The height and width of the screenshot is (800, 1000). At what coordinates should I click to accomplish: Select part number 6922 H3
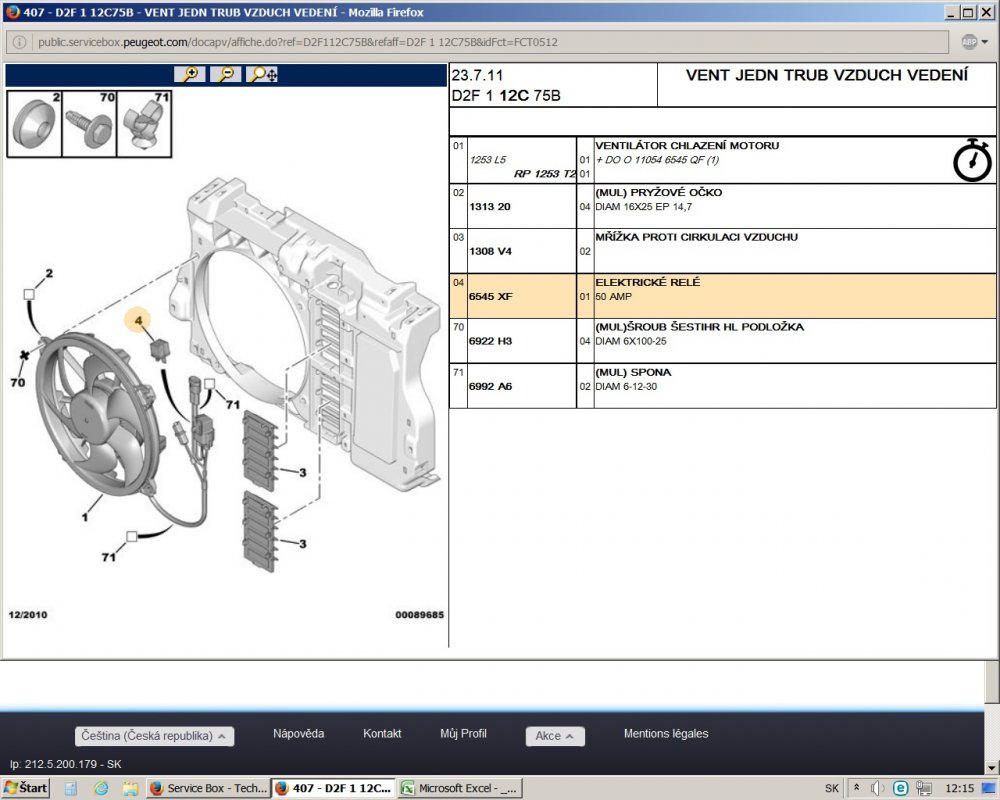(490, 341)
